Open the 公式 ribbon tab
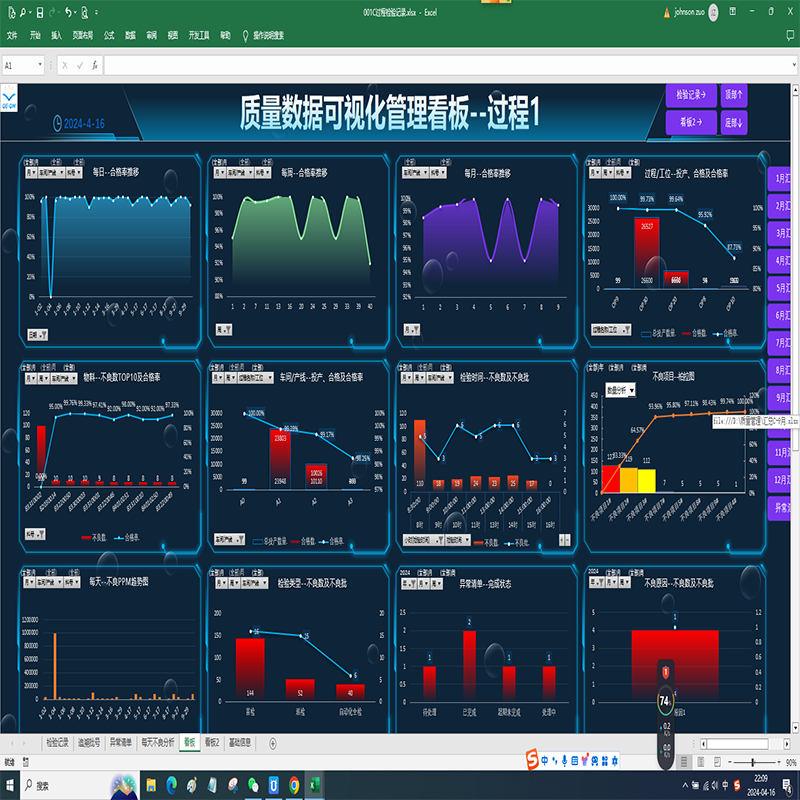The height and width of the screenshot is (800, 800). point(109,35)
